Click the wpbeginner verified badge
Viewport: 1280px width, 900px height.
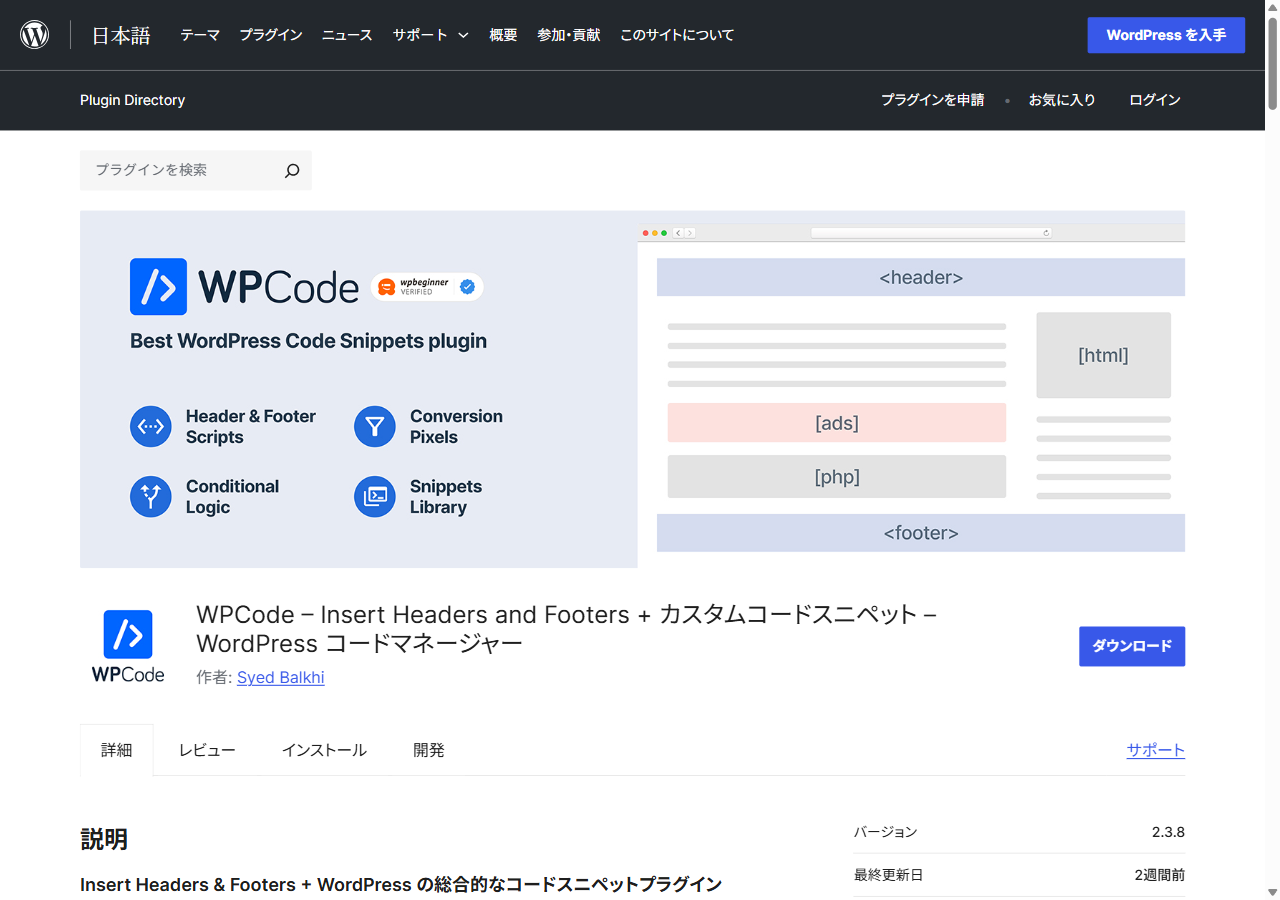[427, 287]
